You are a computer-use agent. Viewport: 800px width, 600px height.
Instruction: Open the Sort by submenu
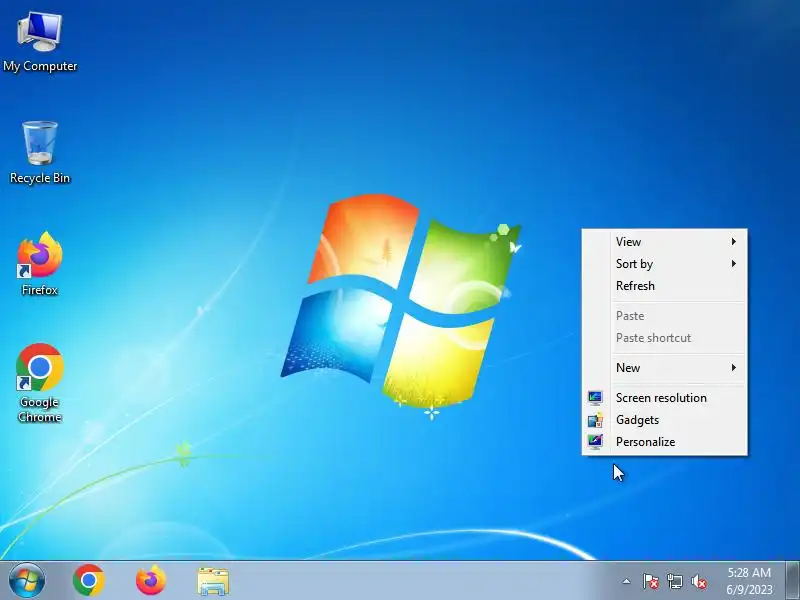click(664, 263)
